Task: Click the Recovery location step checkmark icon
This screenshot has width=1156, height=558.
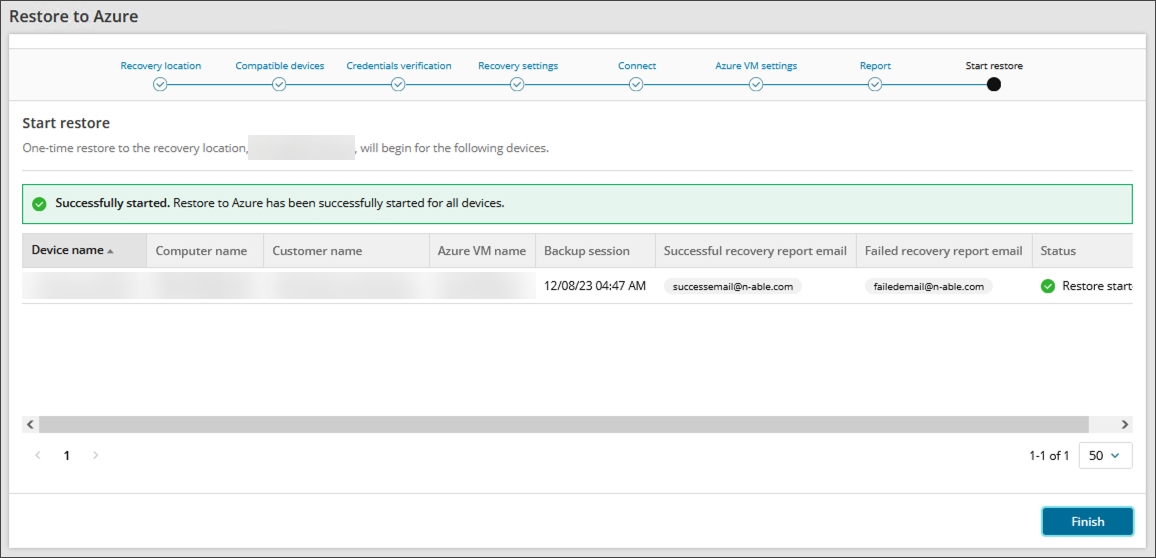Action: click(160, 85)
